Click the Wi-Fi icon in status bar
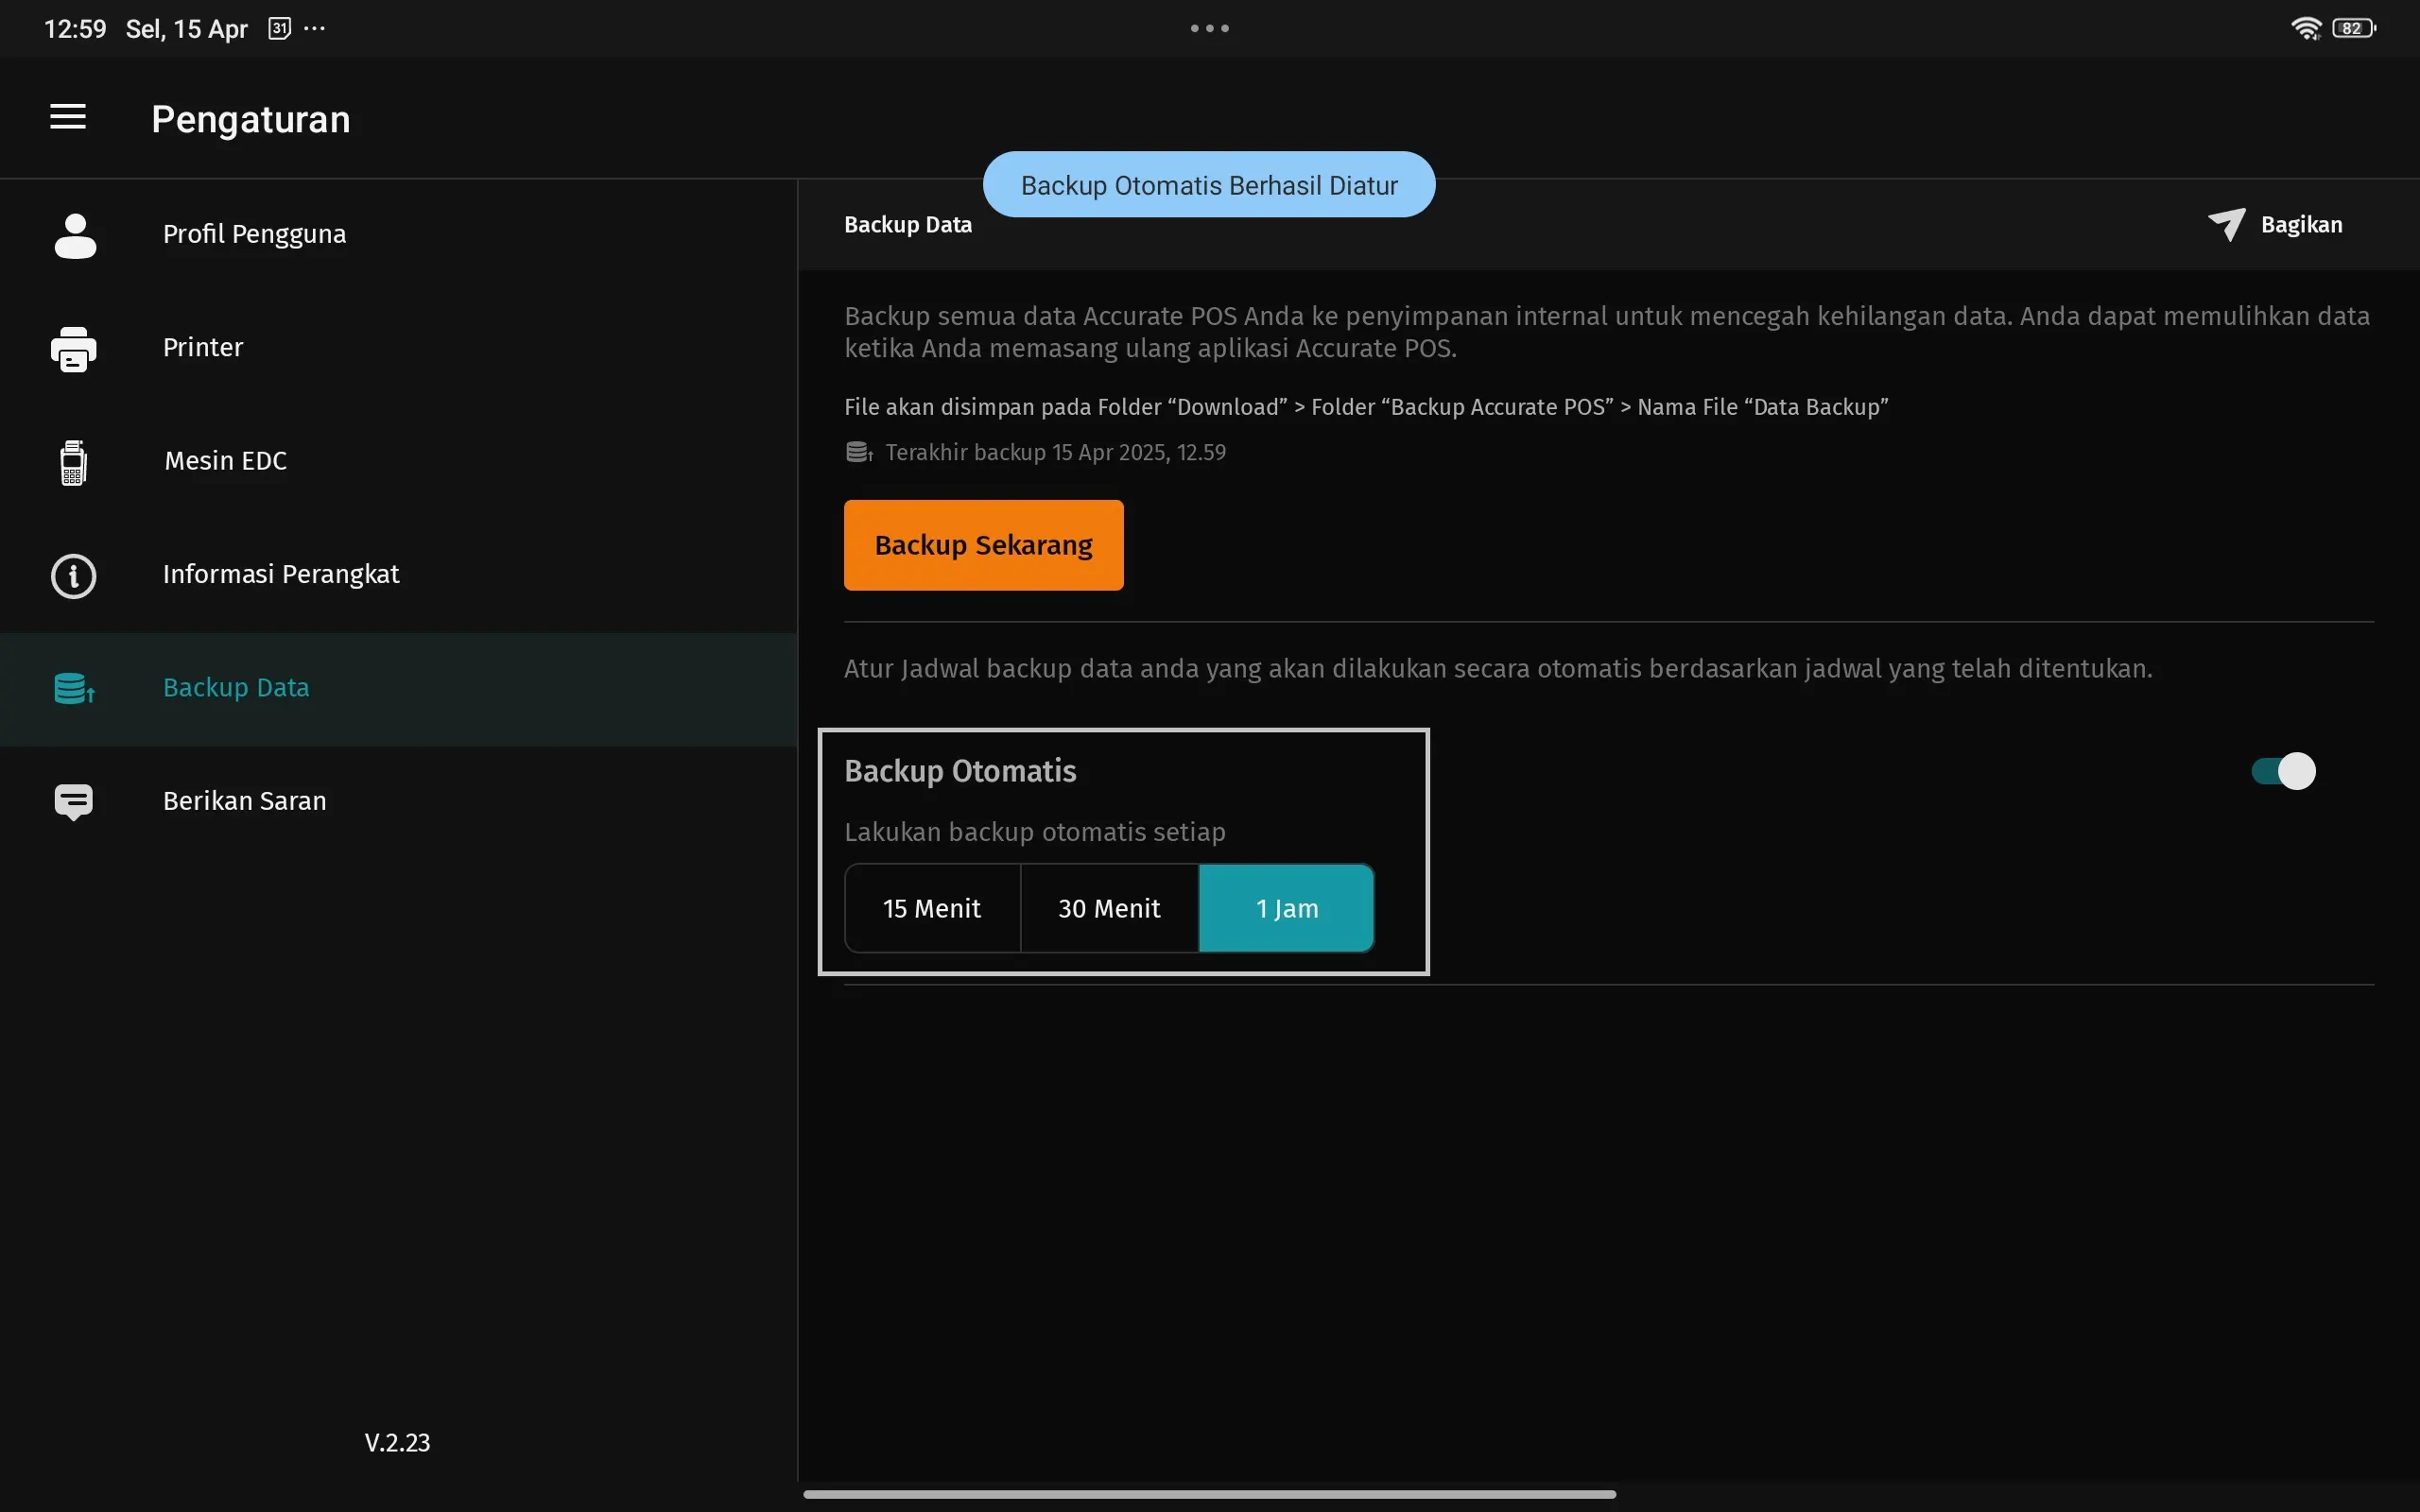The width and height of the screenshot is (2420, 1512). (2307, 27)
